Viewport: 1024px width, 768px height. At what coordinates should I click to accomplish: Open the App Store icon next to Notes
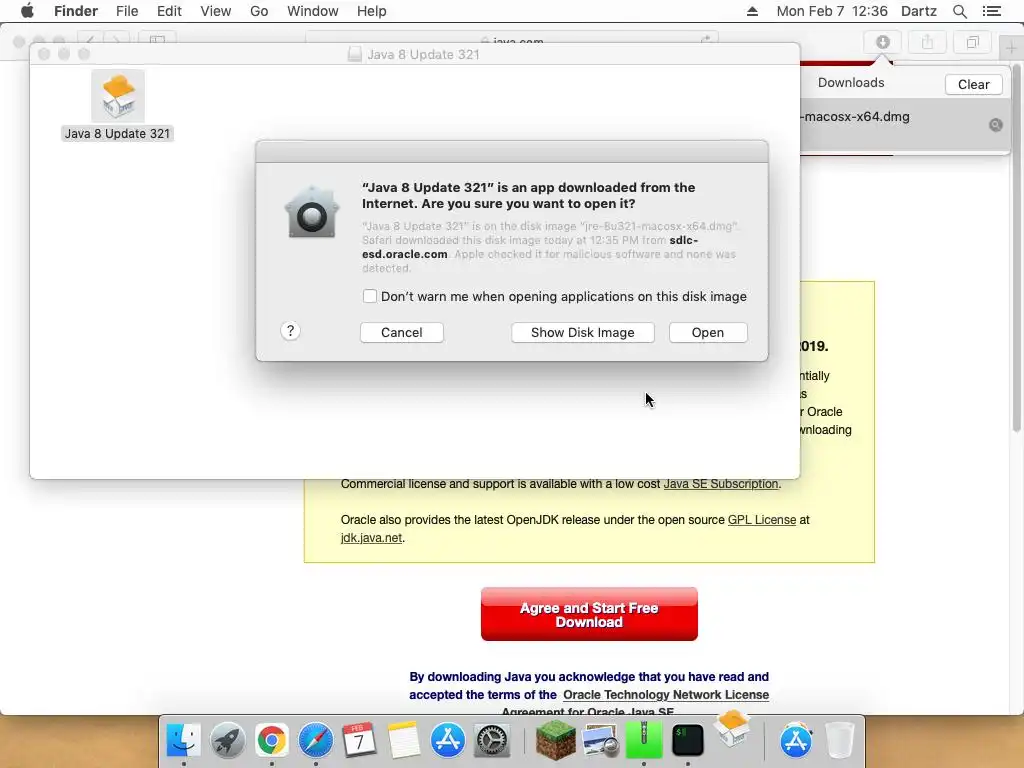447,740
